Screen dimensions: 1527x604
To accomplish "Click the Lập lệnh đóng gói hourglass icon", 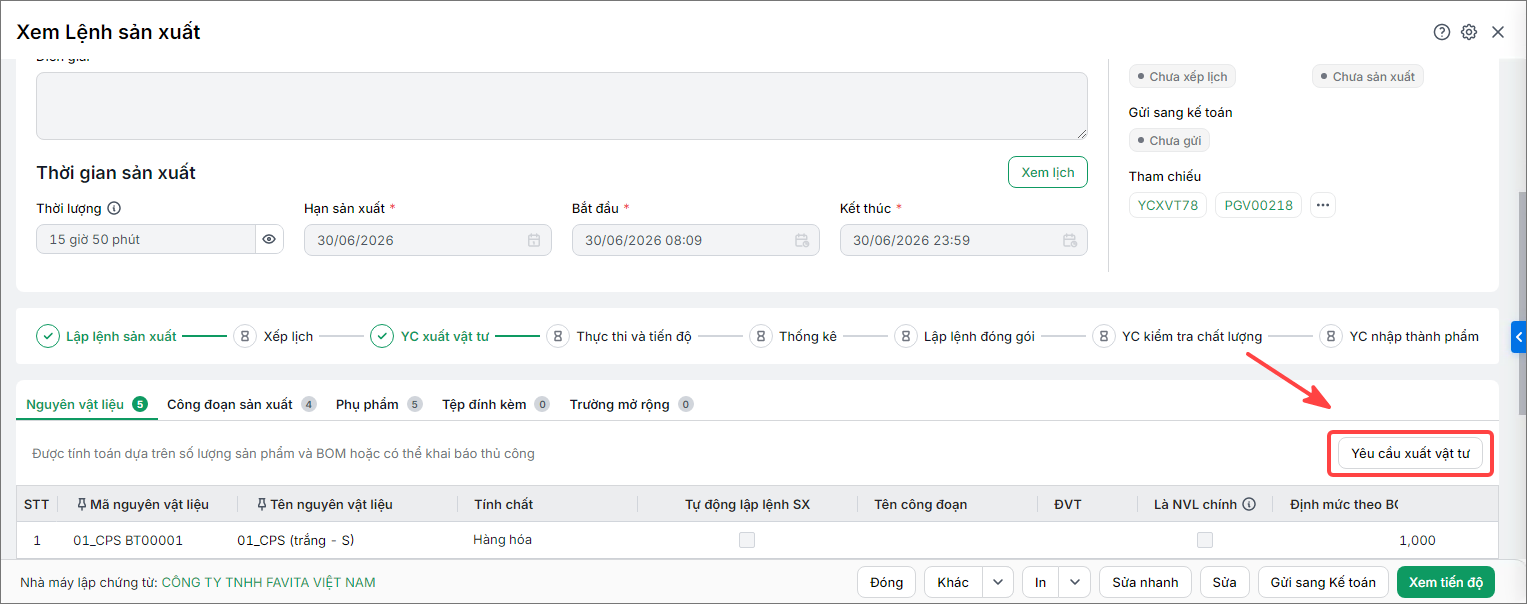I will coord(905,336).
